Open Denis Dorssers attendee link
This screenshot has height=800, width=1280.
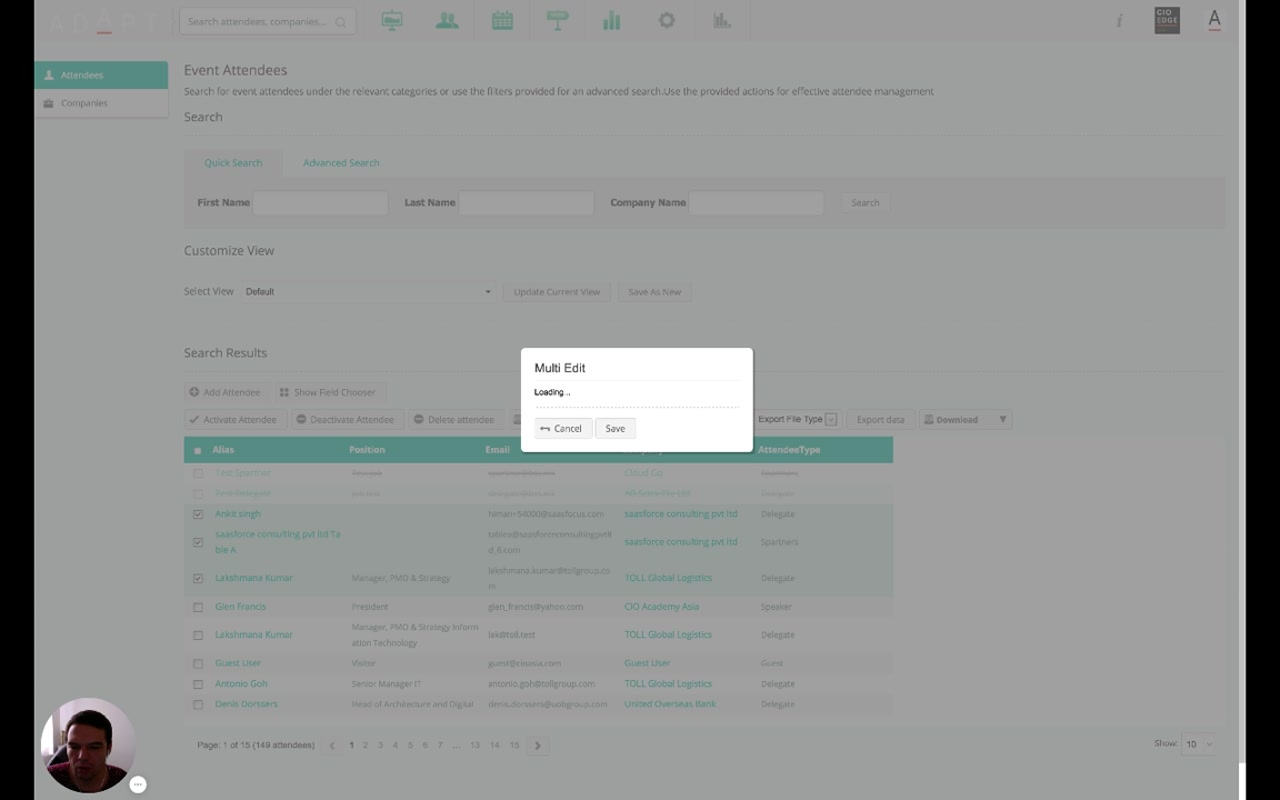point(246,704)
